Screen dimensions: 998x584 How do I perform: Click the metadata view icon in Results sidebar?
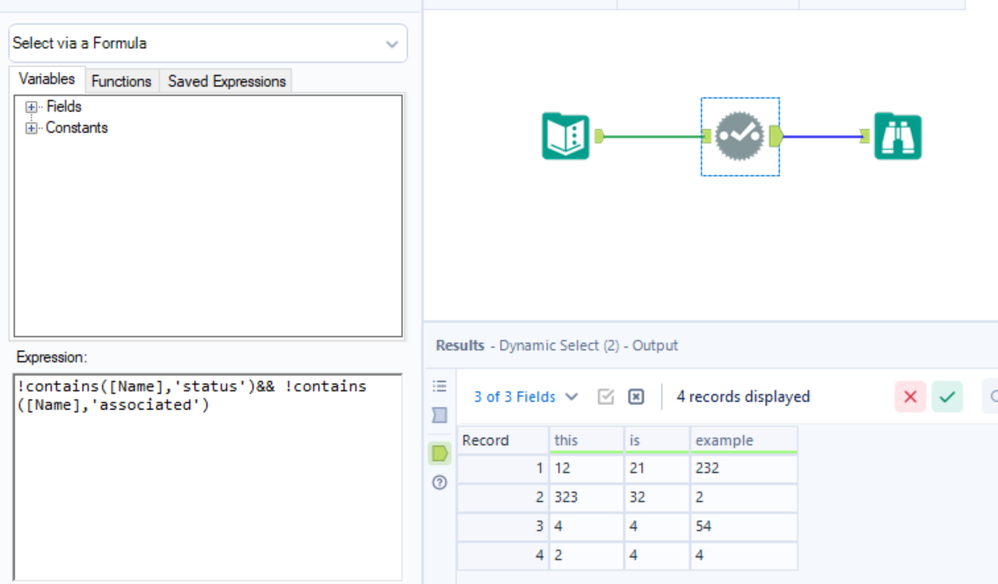click(439, 415)
